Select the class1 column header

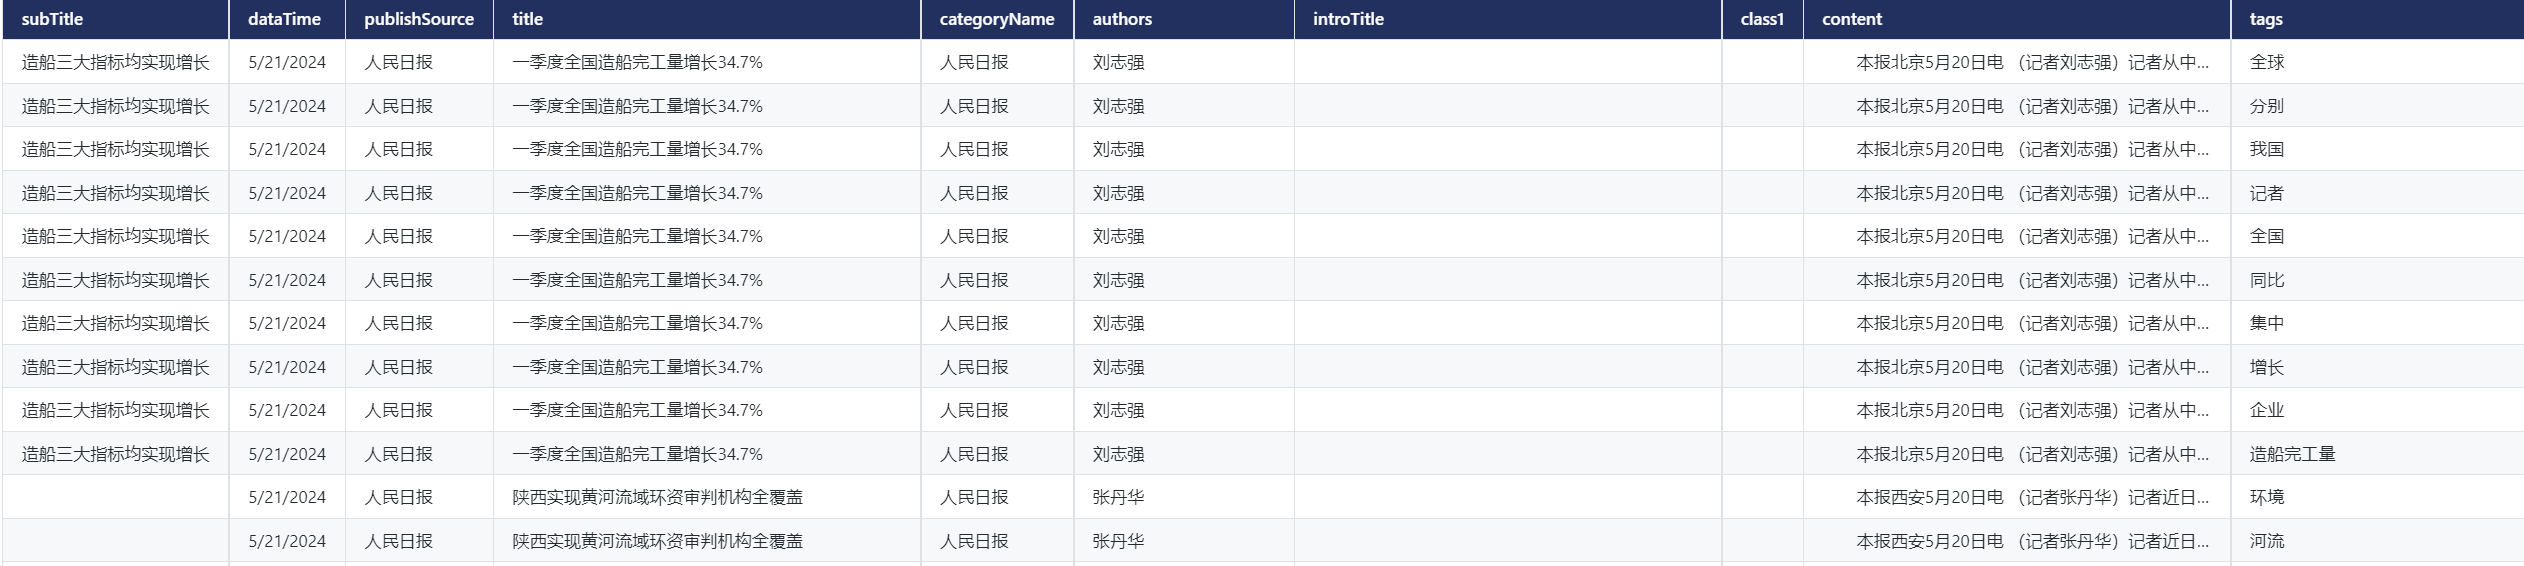[1762, 19]
